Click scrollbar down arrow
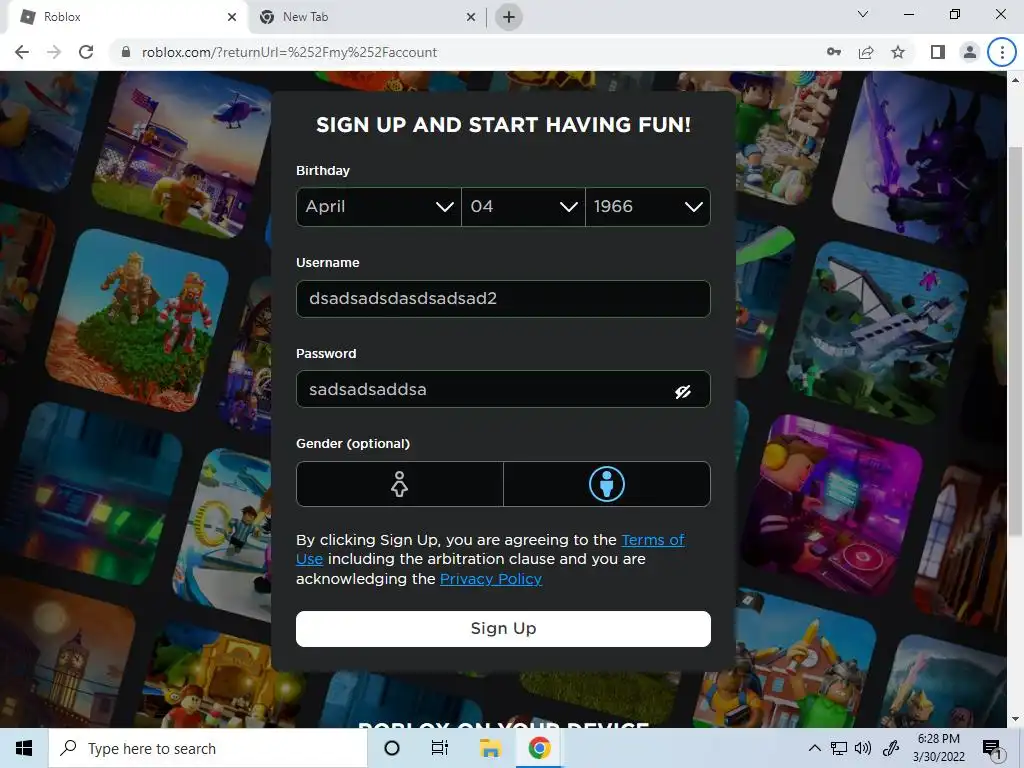 pyautogui.click(x=1015, y=720)
